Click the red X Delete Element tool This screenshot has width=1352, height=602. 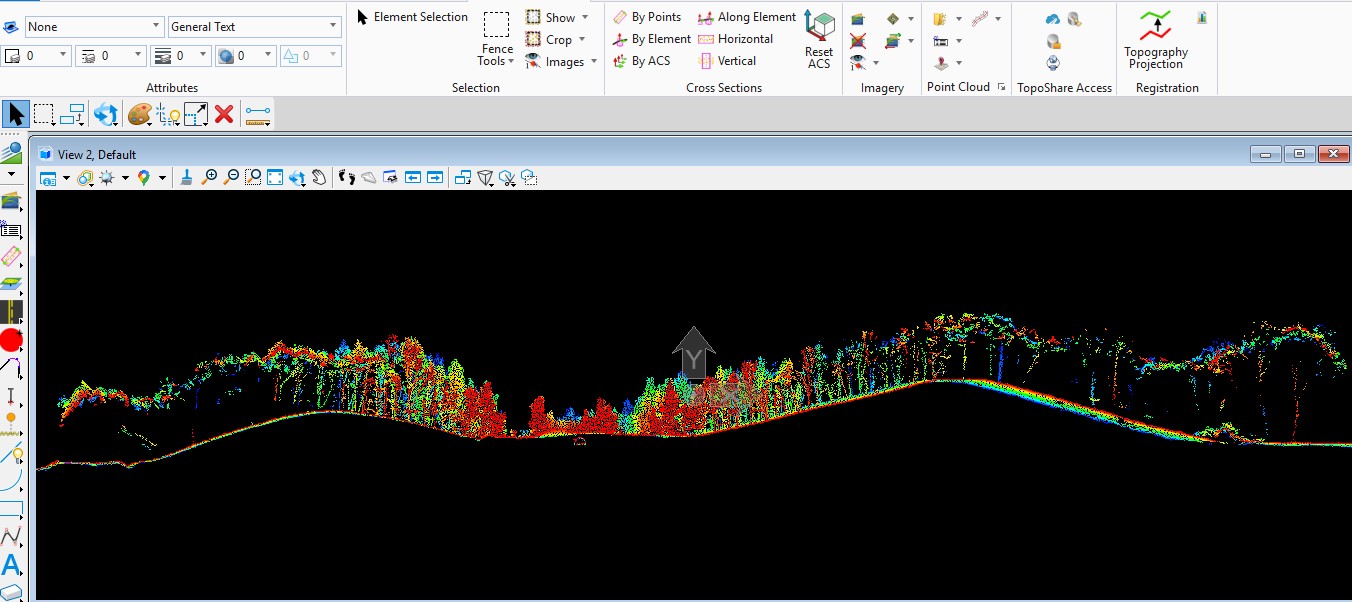224,114
